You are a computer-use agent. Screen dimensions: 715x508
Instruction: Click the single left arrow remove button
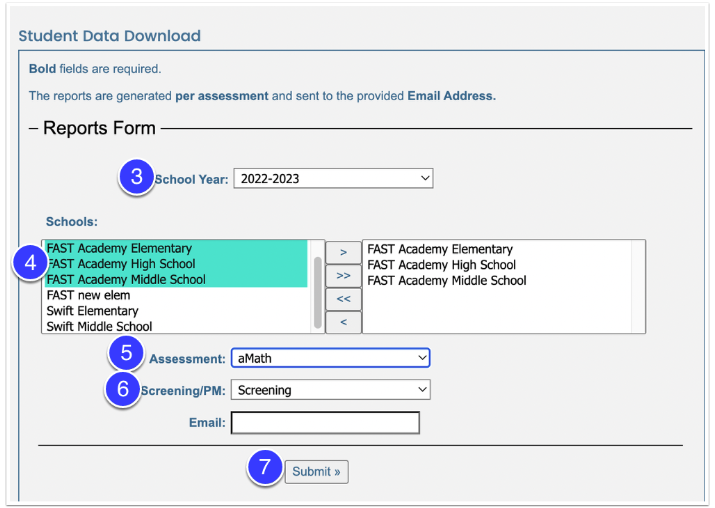(343, 321)
